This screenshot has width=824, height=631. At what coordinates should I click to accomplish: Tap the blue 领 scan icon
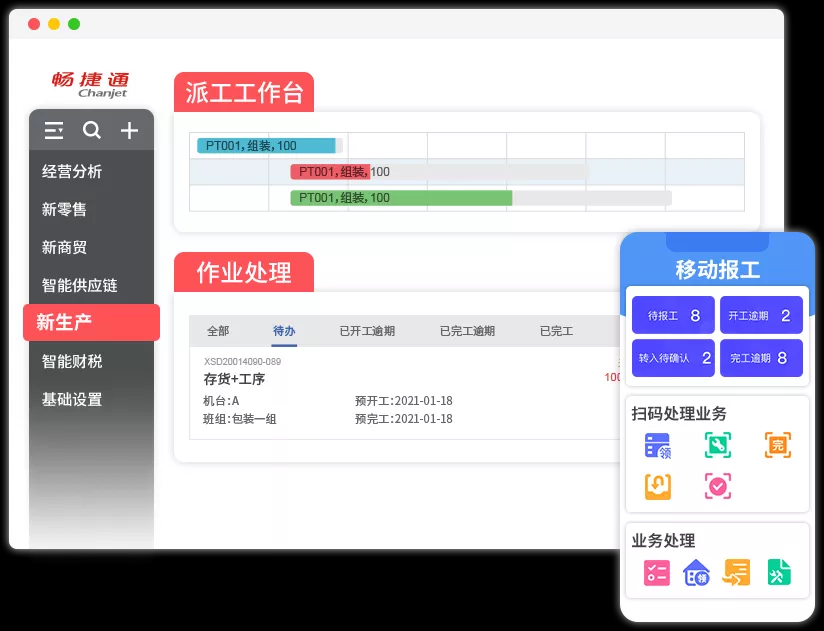tap(657, 445)
